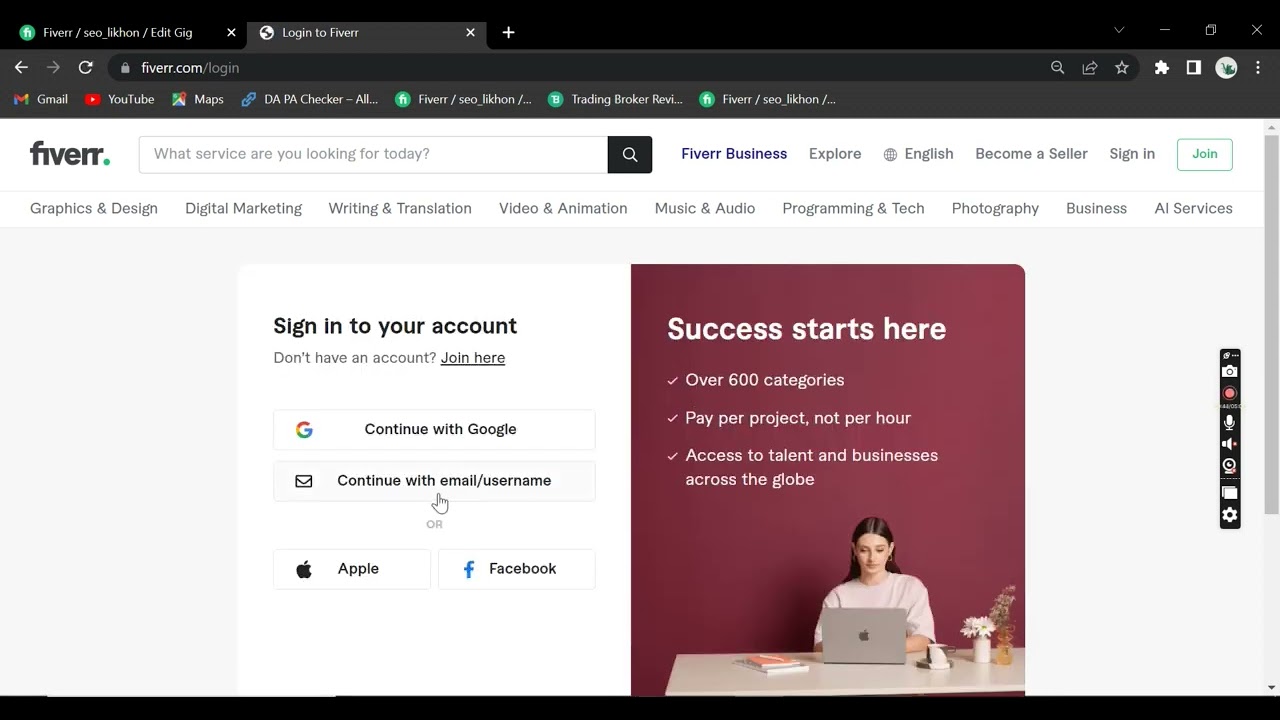The image size is (1280, 720).
Task: Click the site padlock icon in address bar
Action: tap(125, 68)
